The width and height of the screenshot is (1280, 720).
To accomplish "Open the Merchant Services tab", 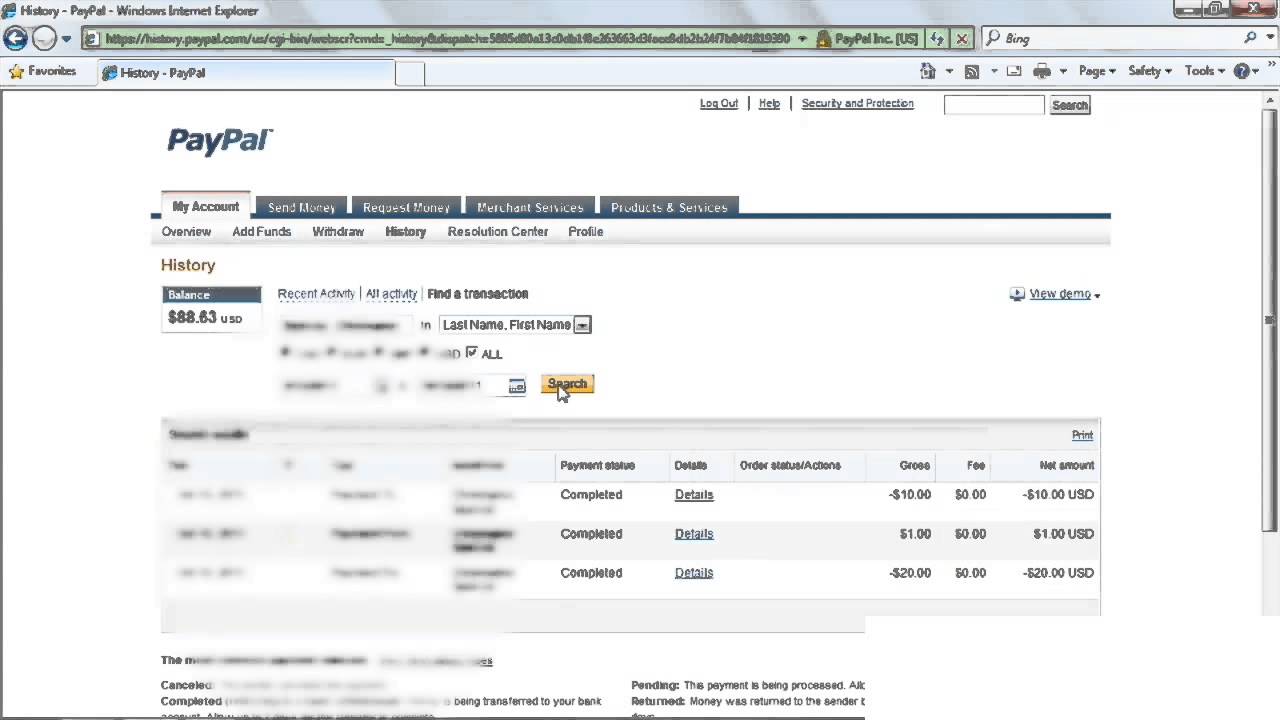I will (530, 207).
